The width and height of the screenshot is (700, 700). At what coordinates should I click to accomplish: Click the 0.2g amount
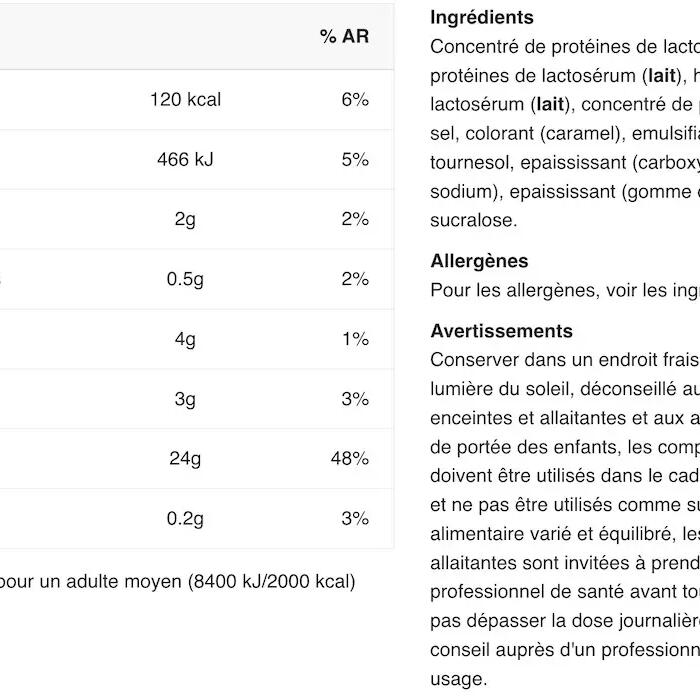185,519
